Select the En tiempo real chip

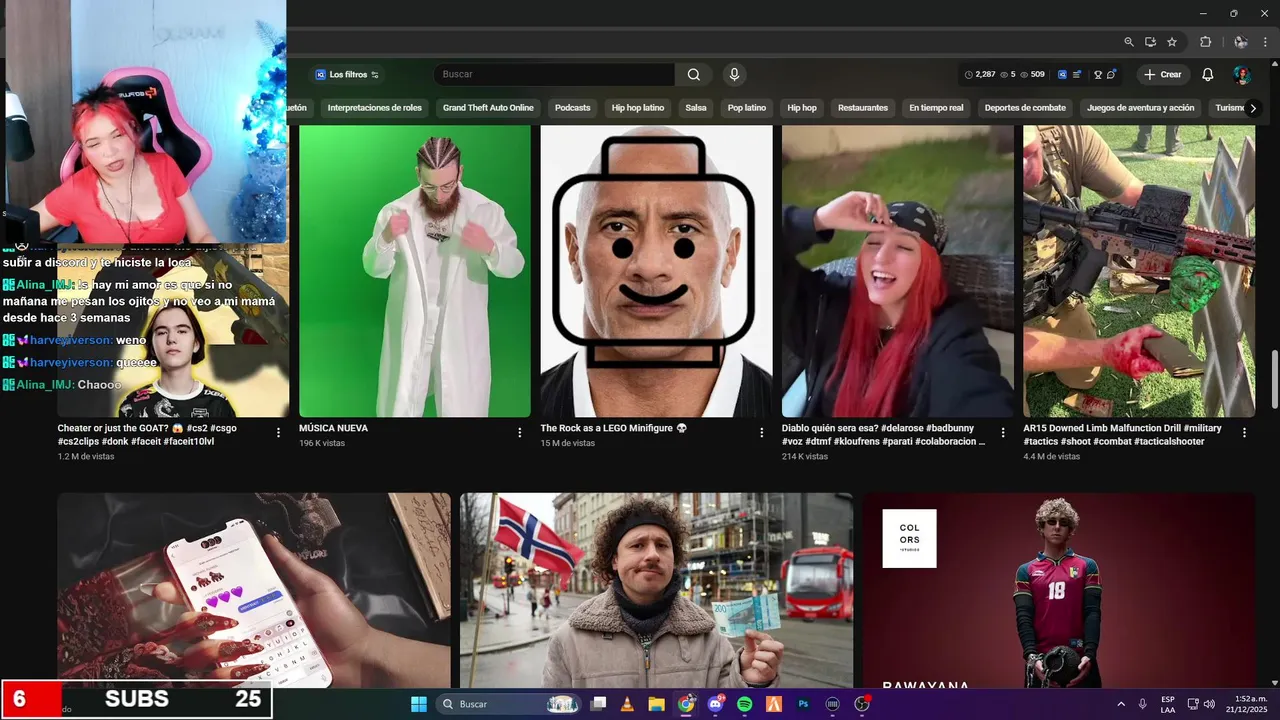pyautogui.click(x=936, y=108)
